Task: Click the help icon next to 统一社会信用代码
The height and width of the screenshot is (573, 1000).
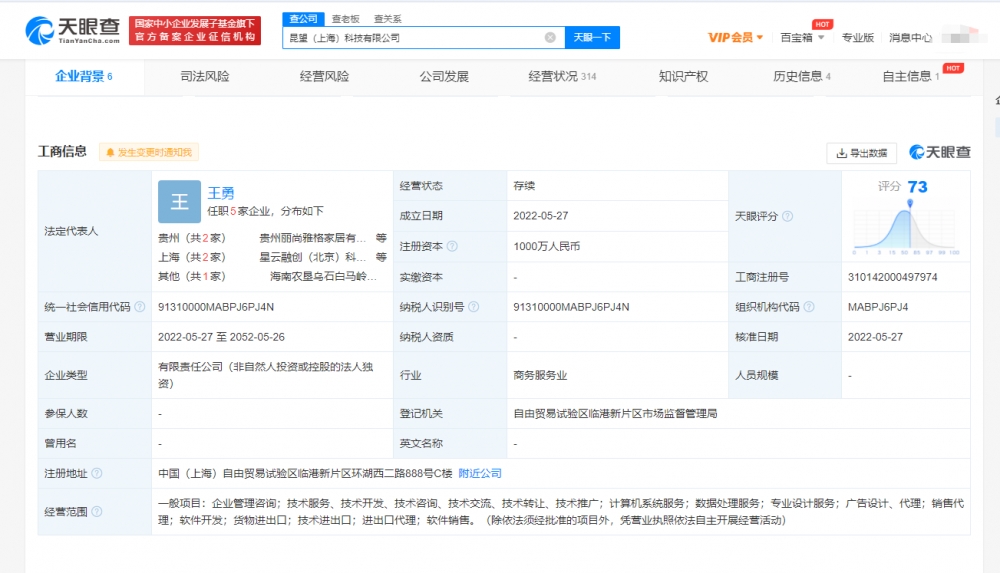Action: tap(140, 307)
